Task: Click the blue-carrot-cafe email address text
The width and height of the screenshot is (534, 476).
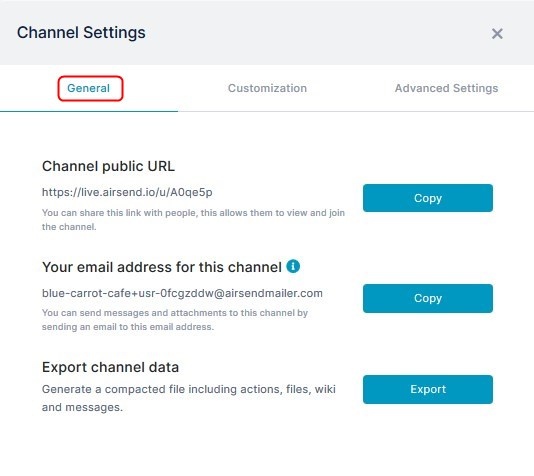Action: pos(182,293)
